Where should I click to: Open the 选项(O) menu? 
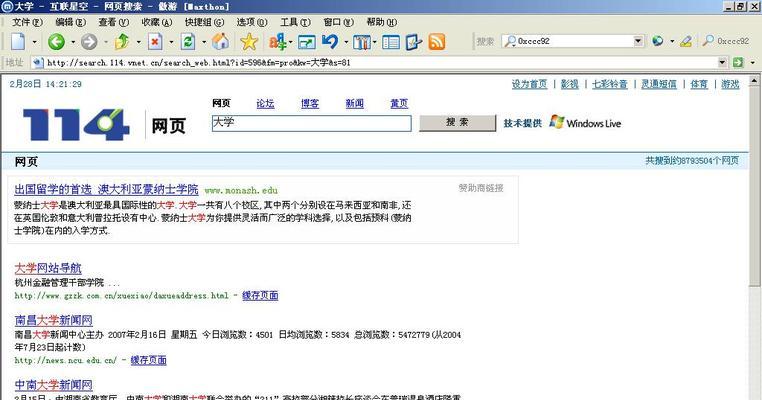252,22
